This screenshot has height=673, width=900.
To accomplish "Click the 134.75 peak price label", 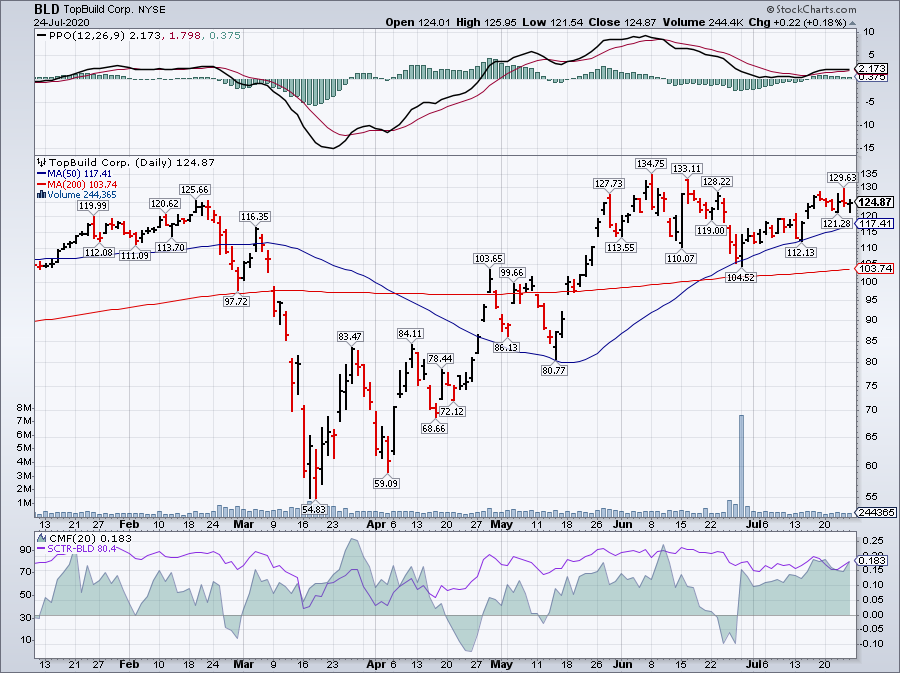I will point(650,164).
